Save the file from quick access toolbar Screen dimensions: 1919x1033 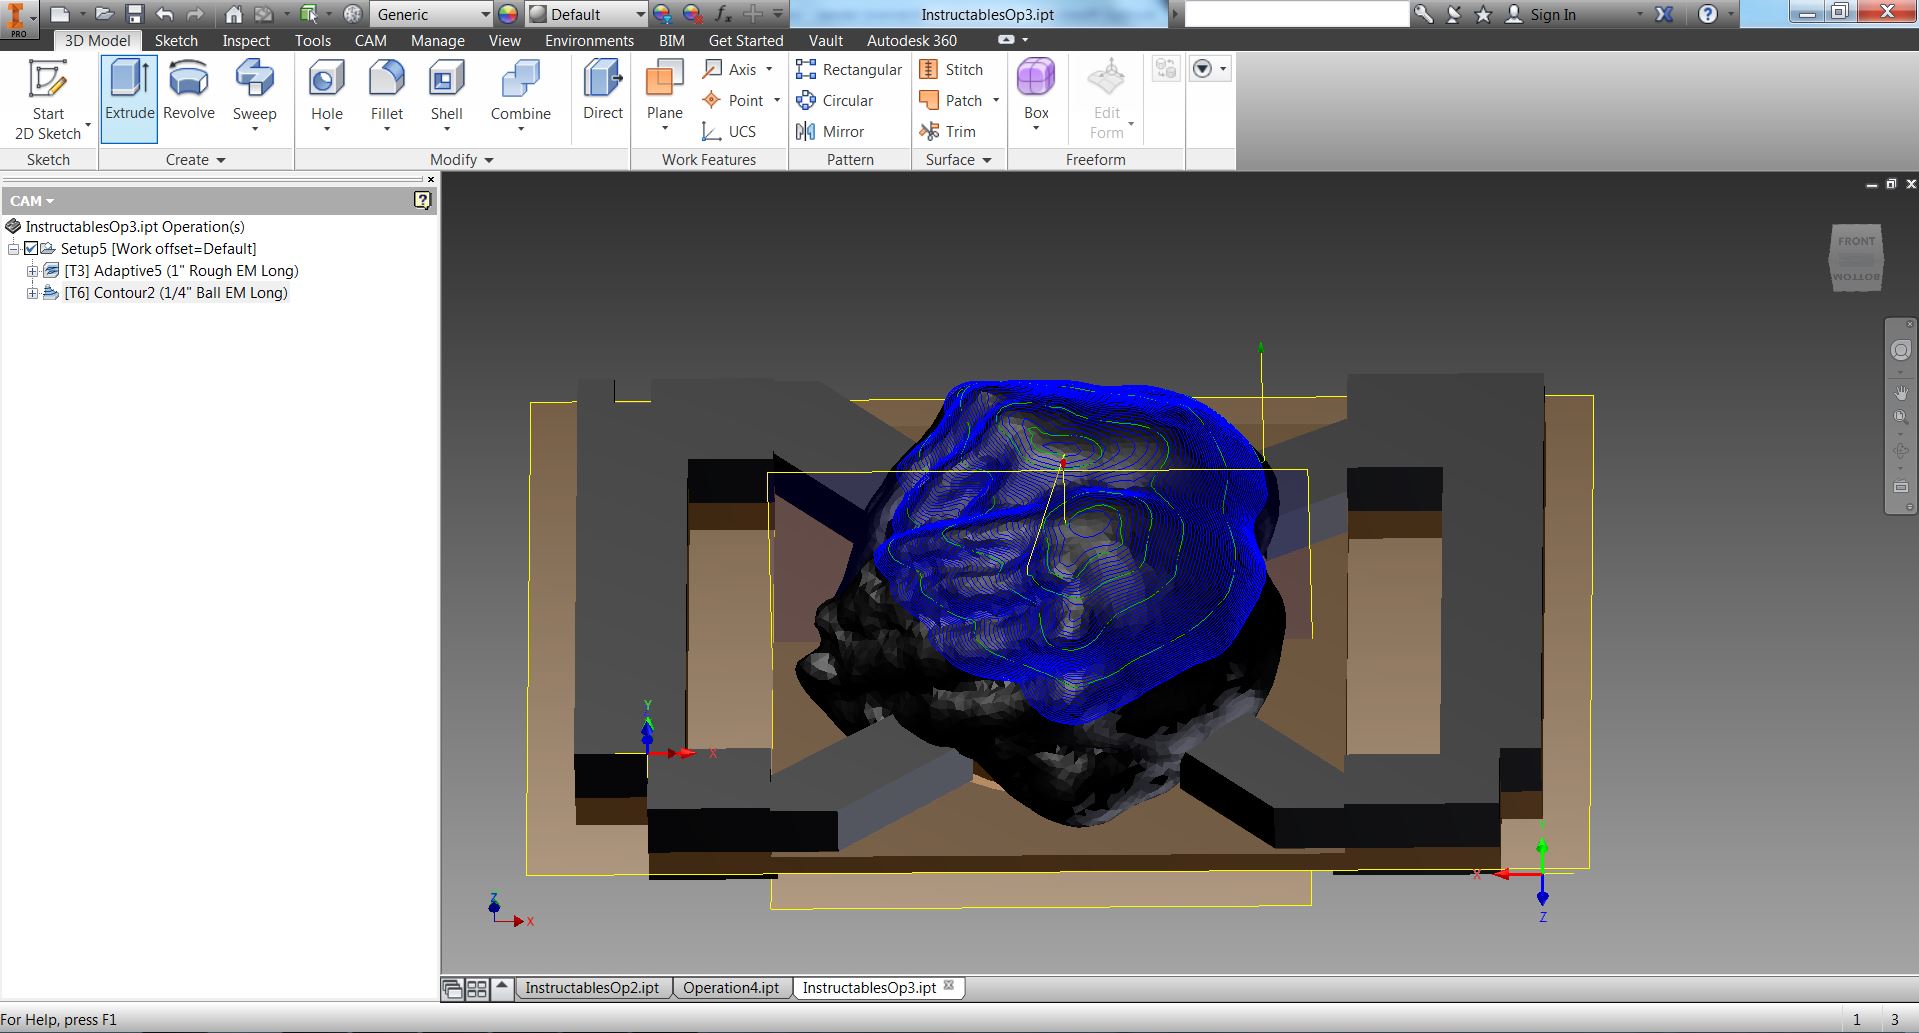click(x=135, y=14)
